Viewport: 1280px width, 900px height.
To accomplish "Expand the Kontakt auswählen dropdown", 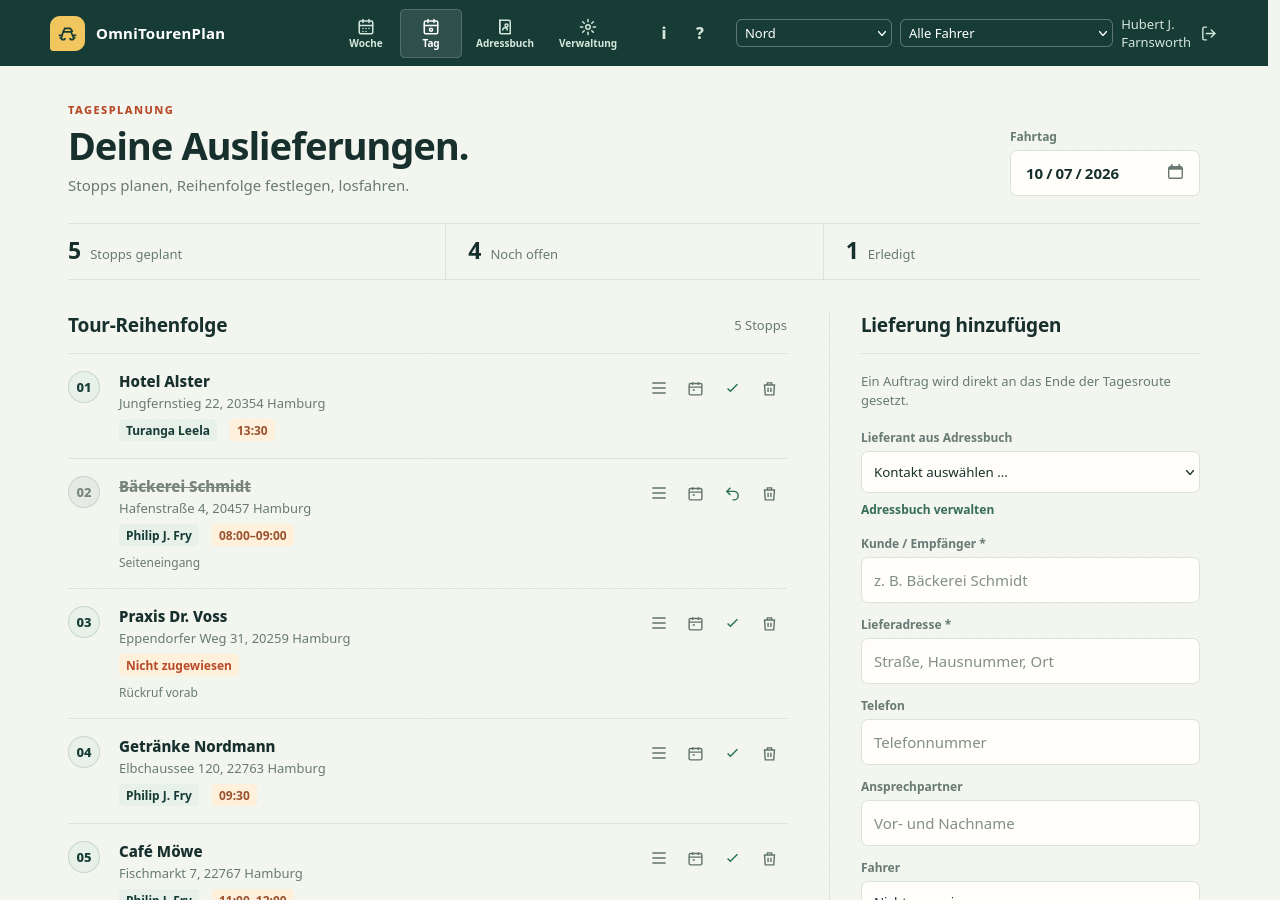I will pos(1030,472).
